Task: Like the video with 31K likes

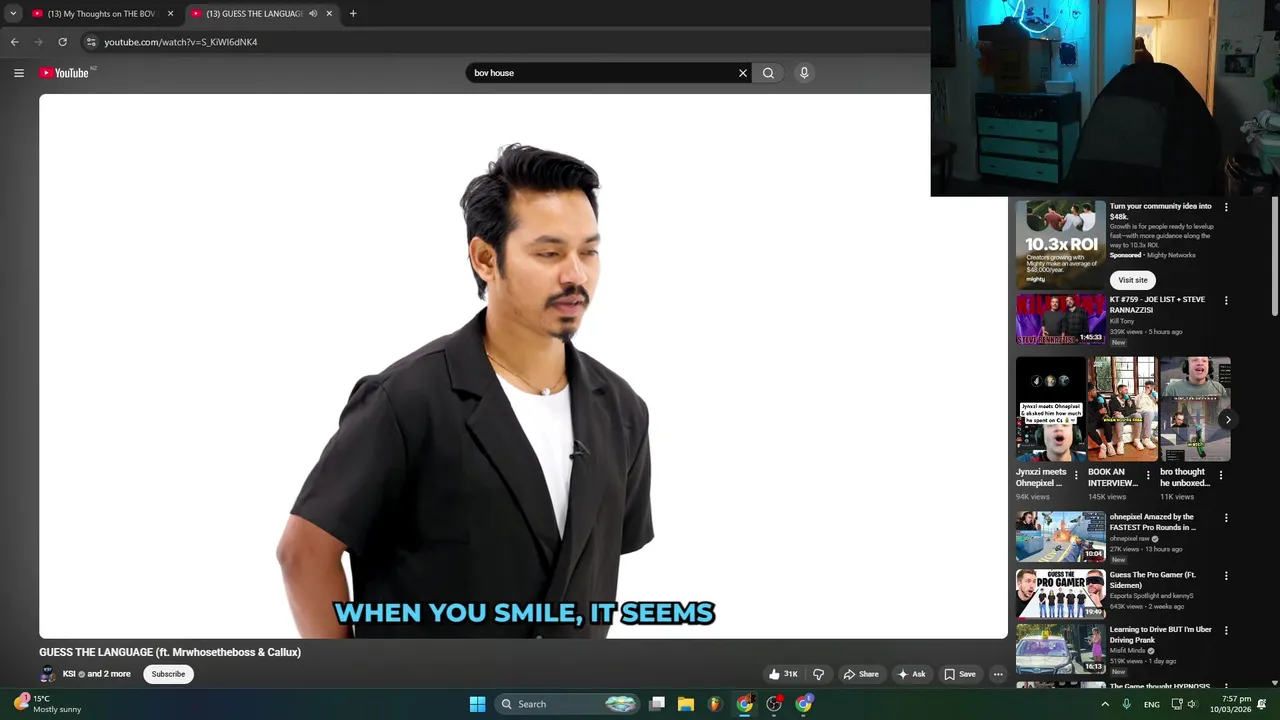Action: point(783,674)
